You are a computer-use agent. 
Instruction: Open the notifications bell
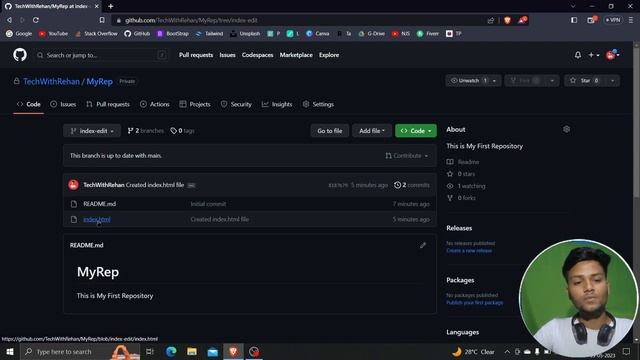578,55
